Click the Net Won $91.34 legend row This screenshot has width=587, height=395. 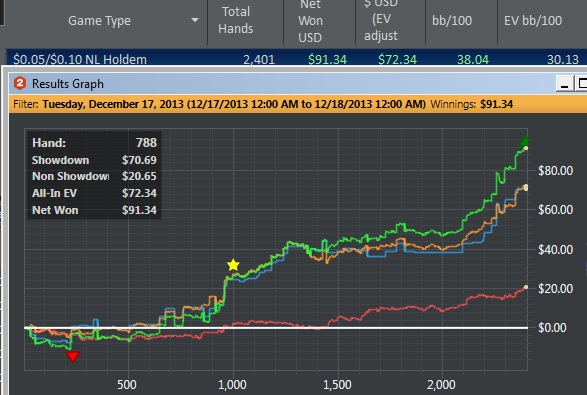point(94,210)
